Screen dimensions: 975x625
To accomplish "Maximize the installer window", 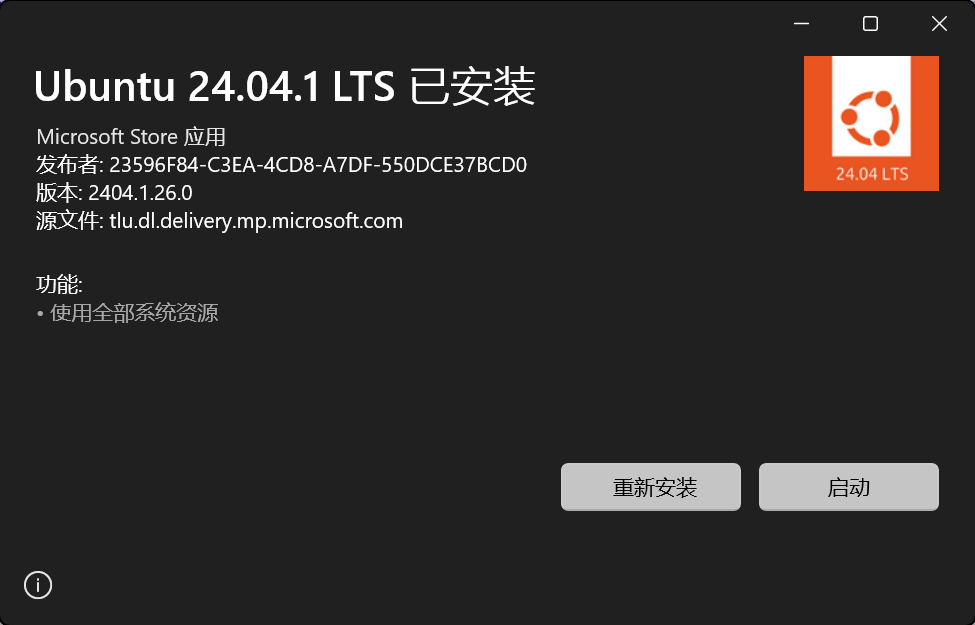I will click(x=871, y=24).
